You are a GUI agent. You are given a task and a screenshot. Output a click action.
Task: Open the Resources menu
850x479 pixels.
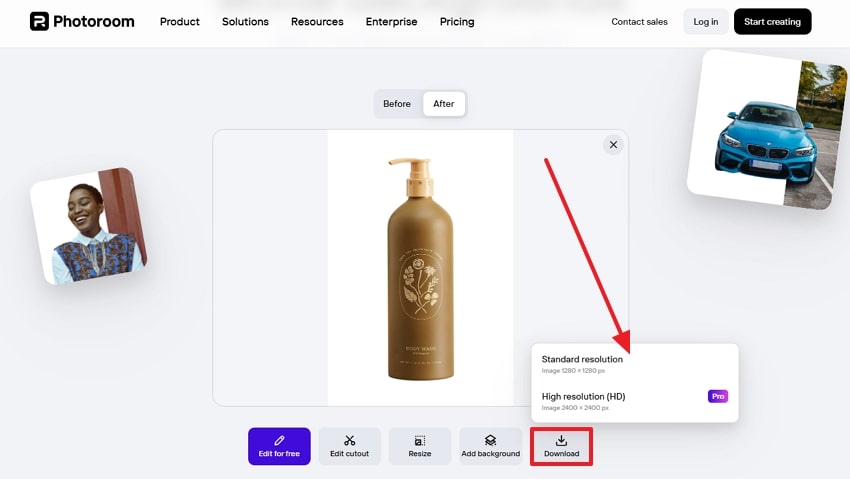317,22
